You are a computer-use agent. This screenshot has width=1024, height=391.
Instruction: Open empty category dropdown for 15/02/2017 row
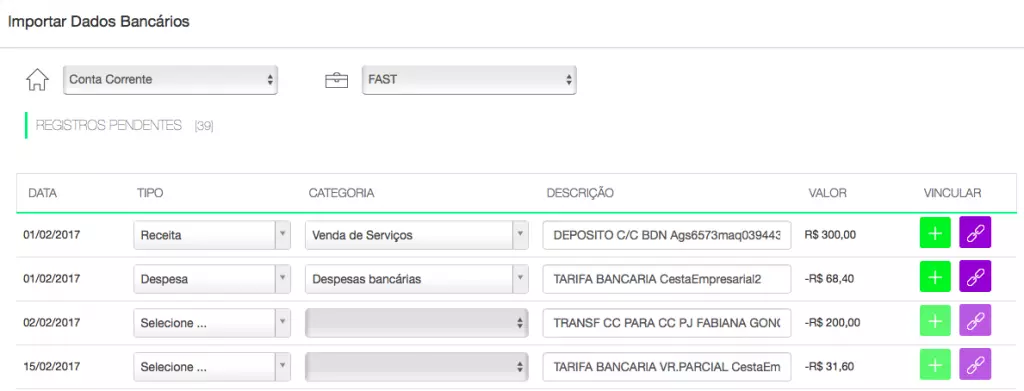(x=417, y=367)
